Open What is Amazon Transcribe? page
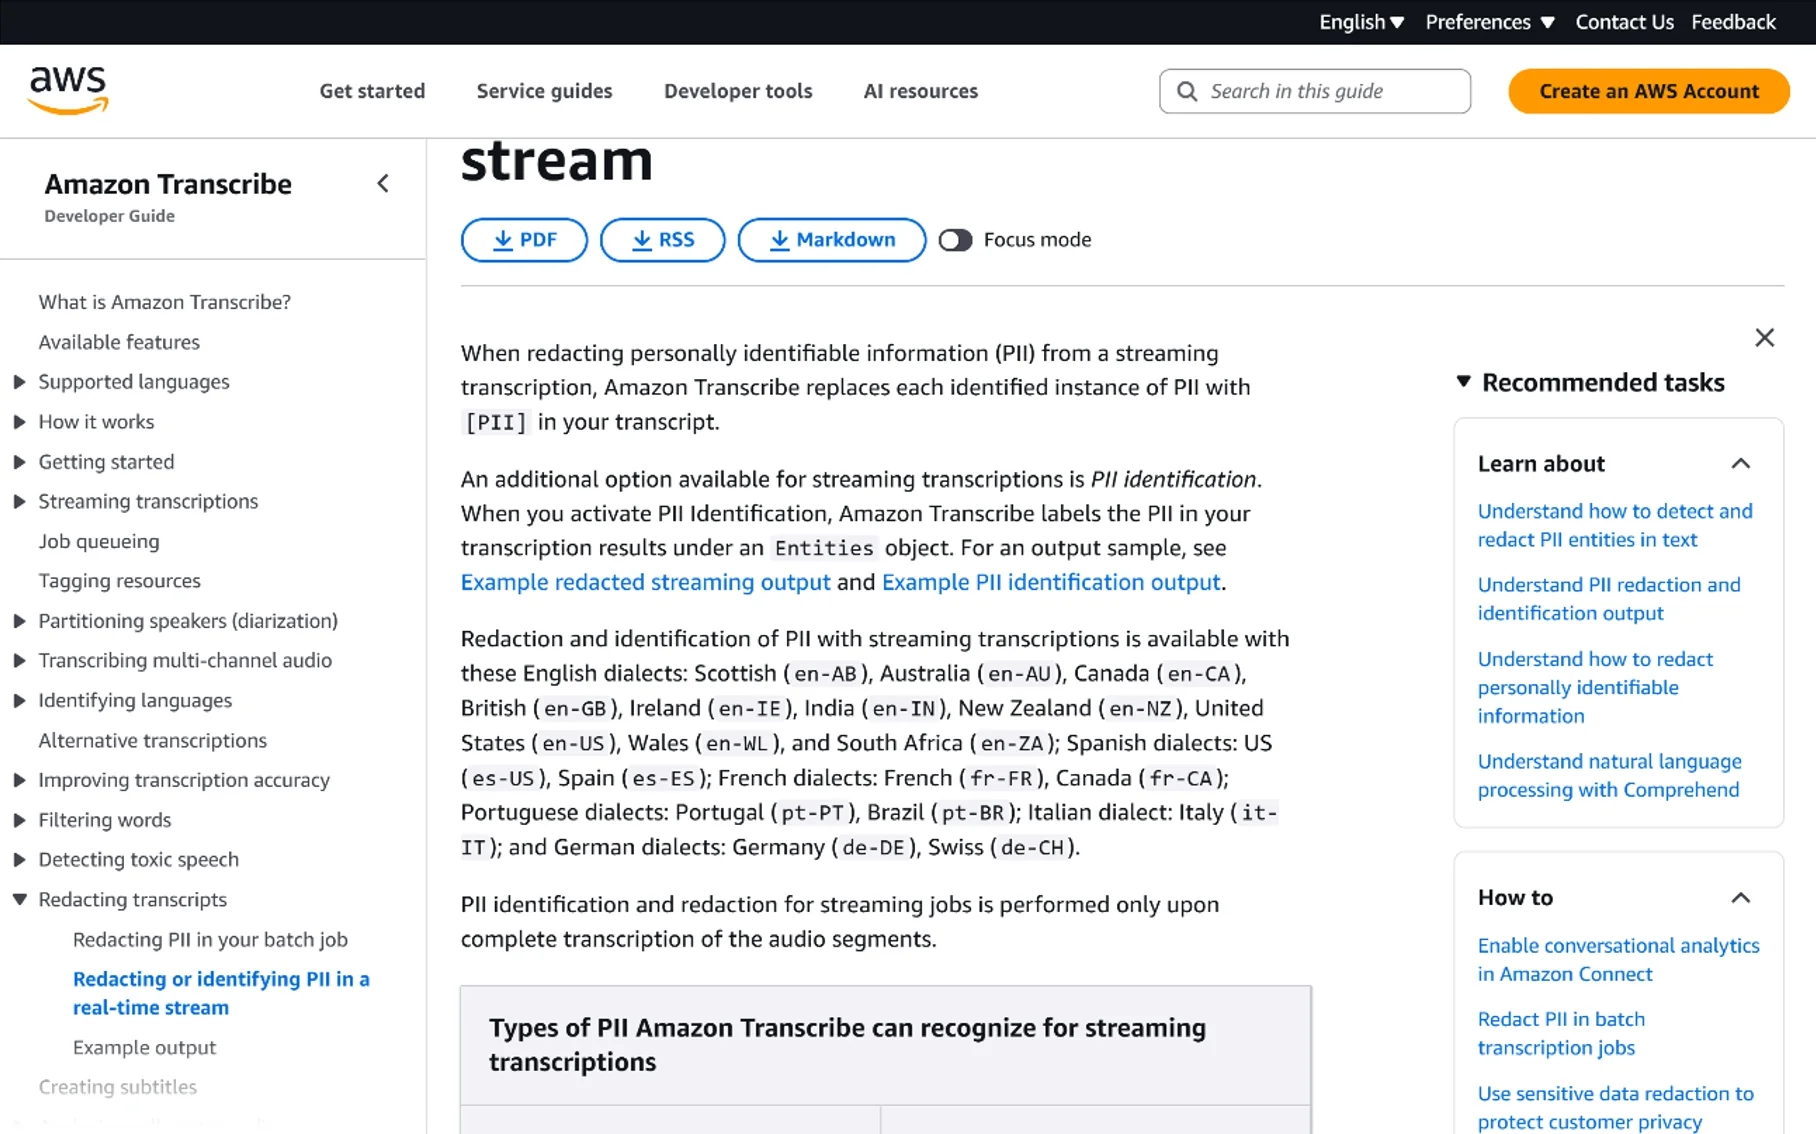The image size is (1816, 1134). coord(164,302)
